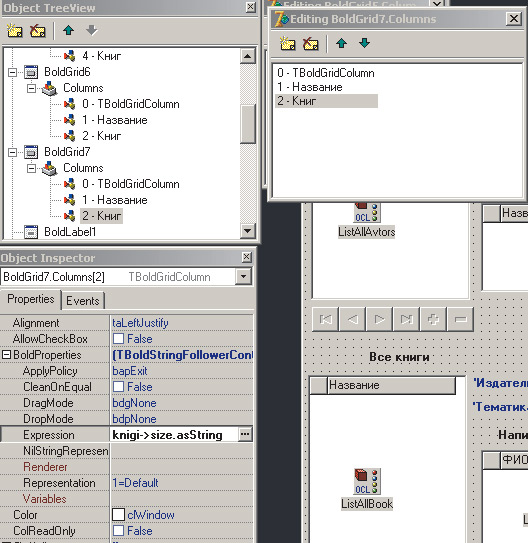This screenshot has height=543, width=528.
Task: Select the ListAllAvtors OCL component icon
Action: coord(367,211)
